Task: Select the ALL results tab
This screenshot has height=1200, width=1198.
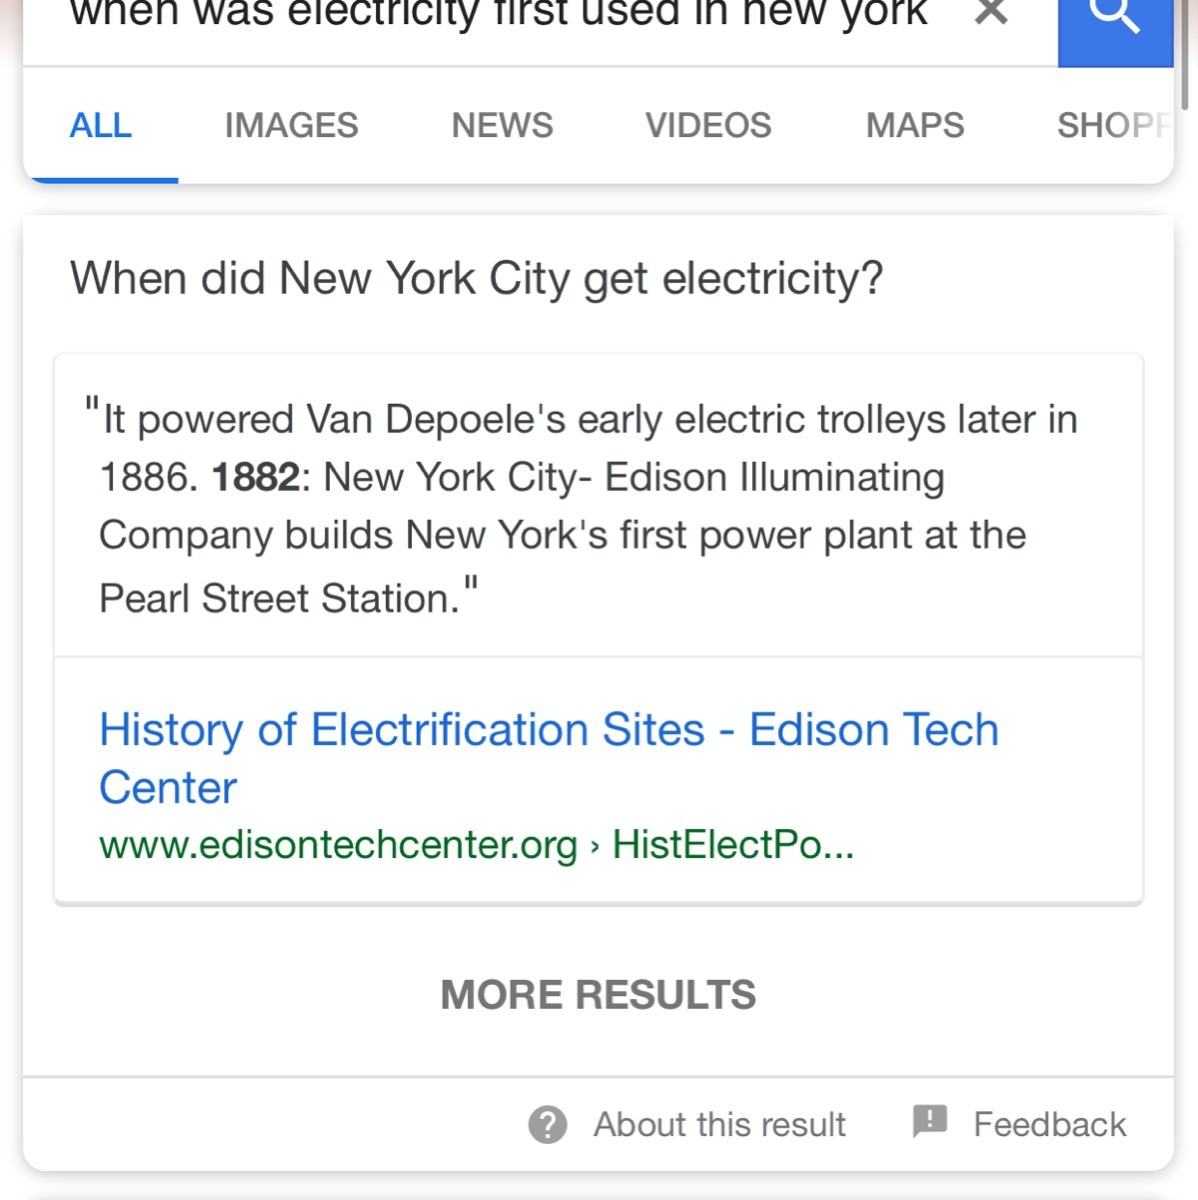Action: point(101,126)
